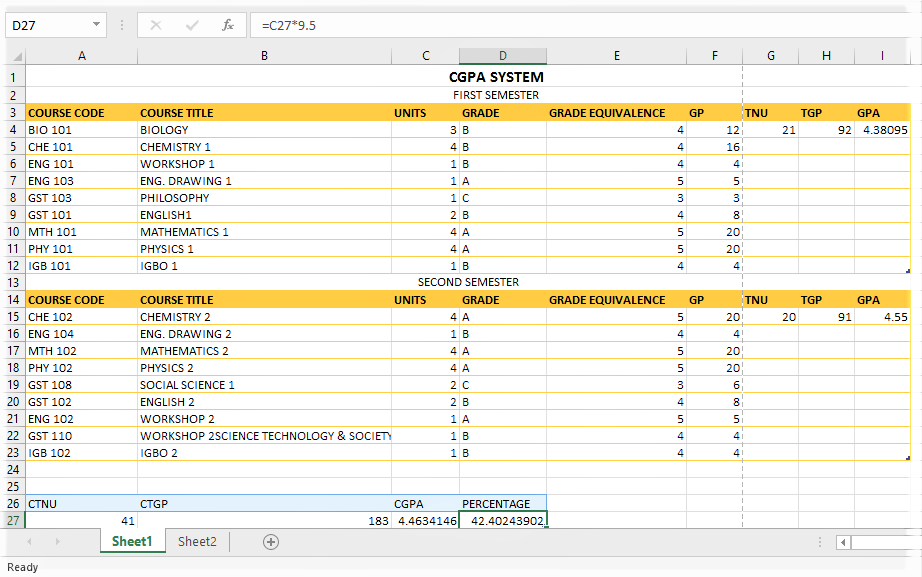Select cell containing IGBO 1
This screenshot has height=577, width=922.
pyautogui.click(x=264, y=266)
